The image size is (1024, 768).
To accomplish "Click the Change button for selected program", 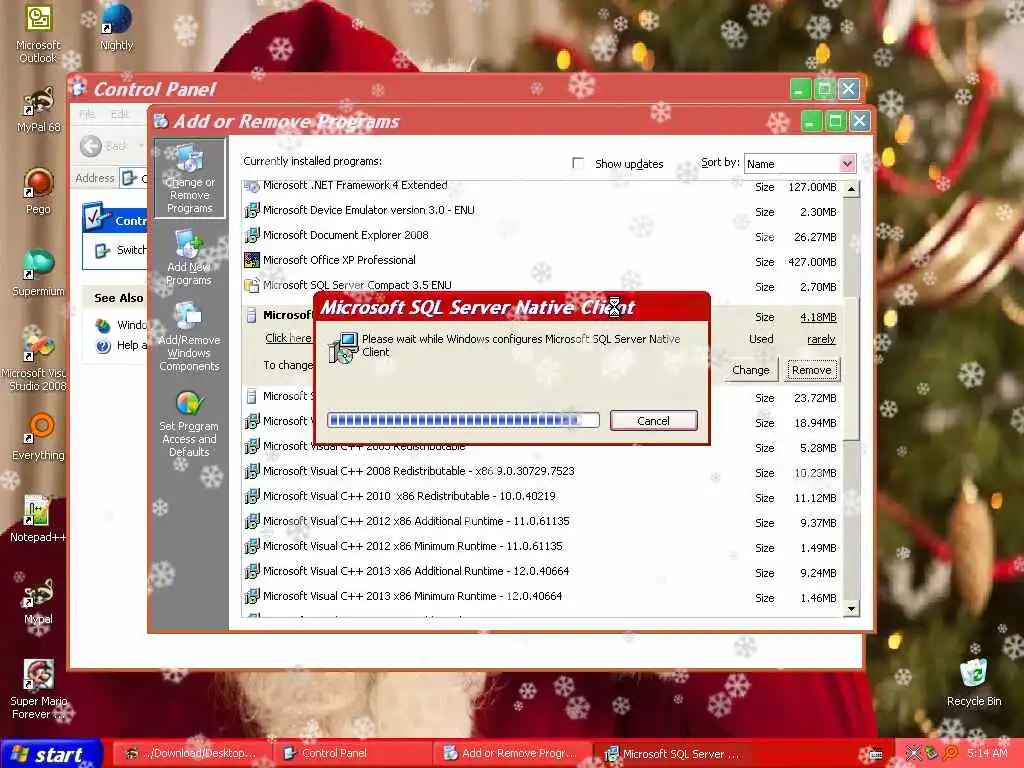I will coord(750,370).
